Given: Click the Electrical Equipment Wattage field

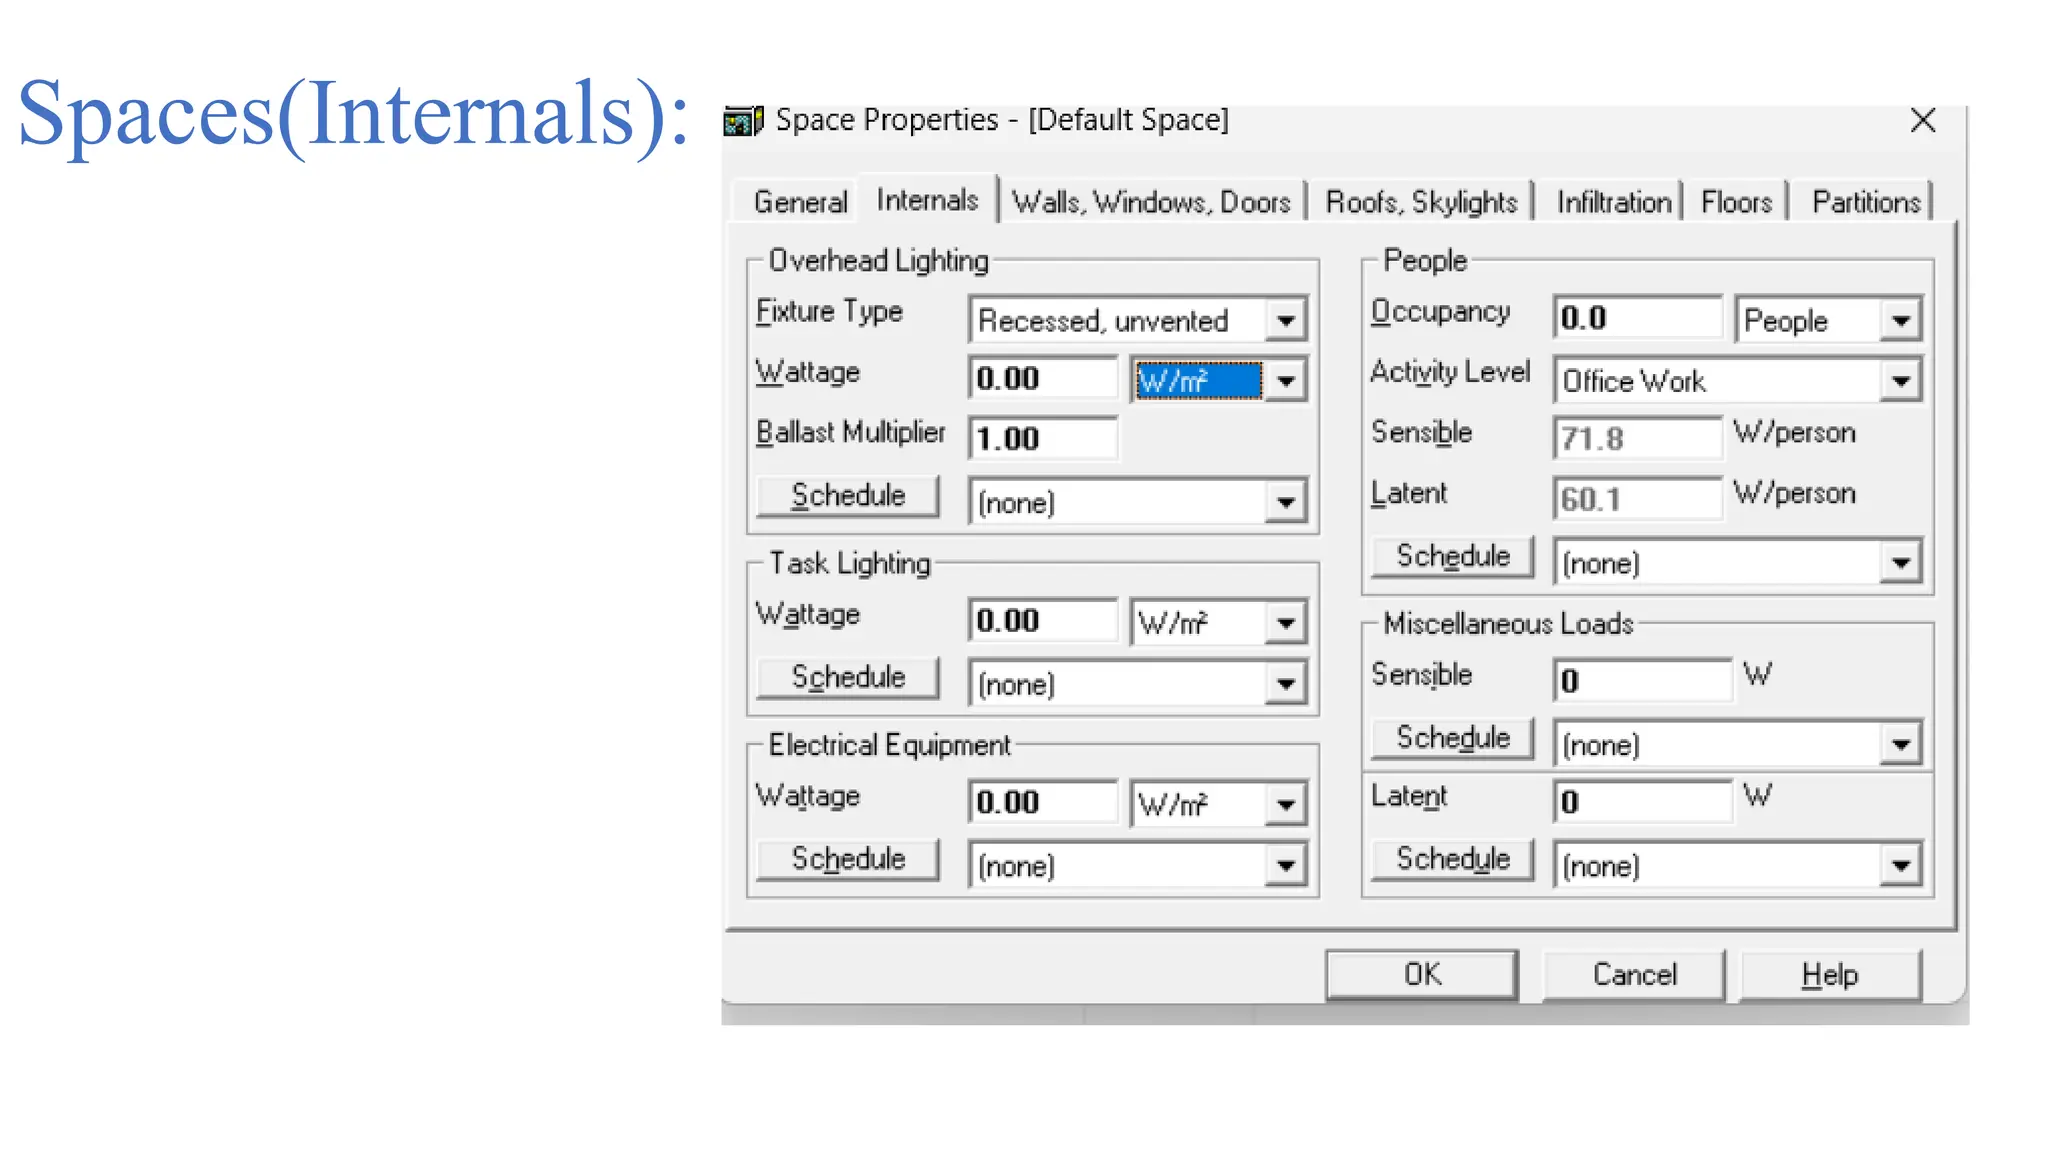Looking at the screenshot, I should 1043,803.
